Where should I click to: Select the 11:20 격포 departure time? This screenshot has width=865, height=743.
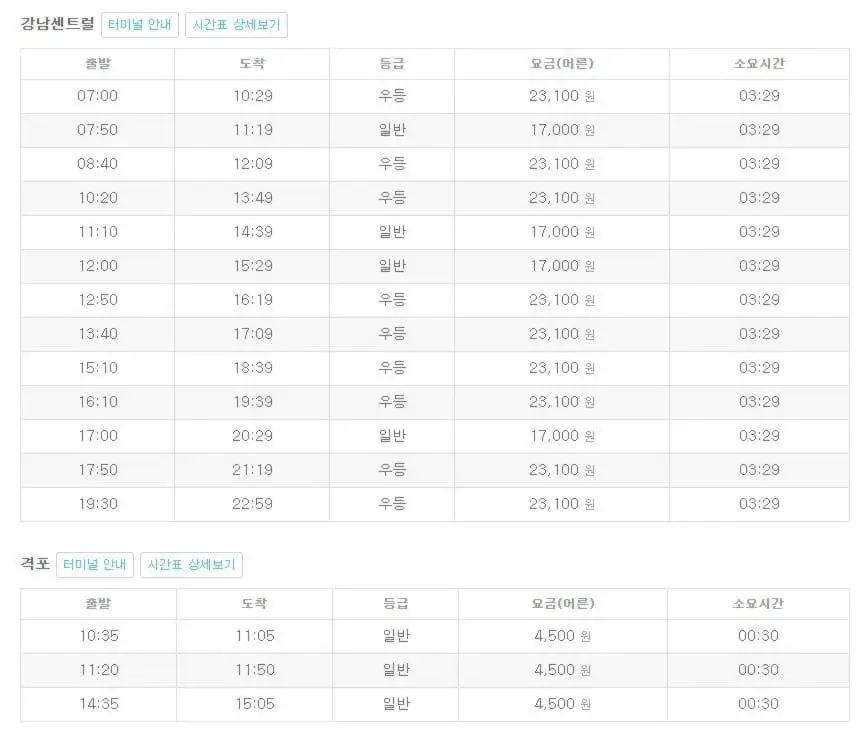[99, 670]
